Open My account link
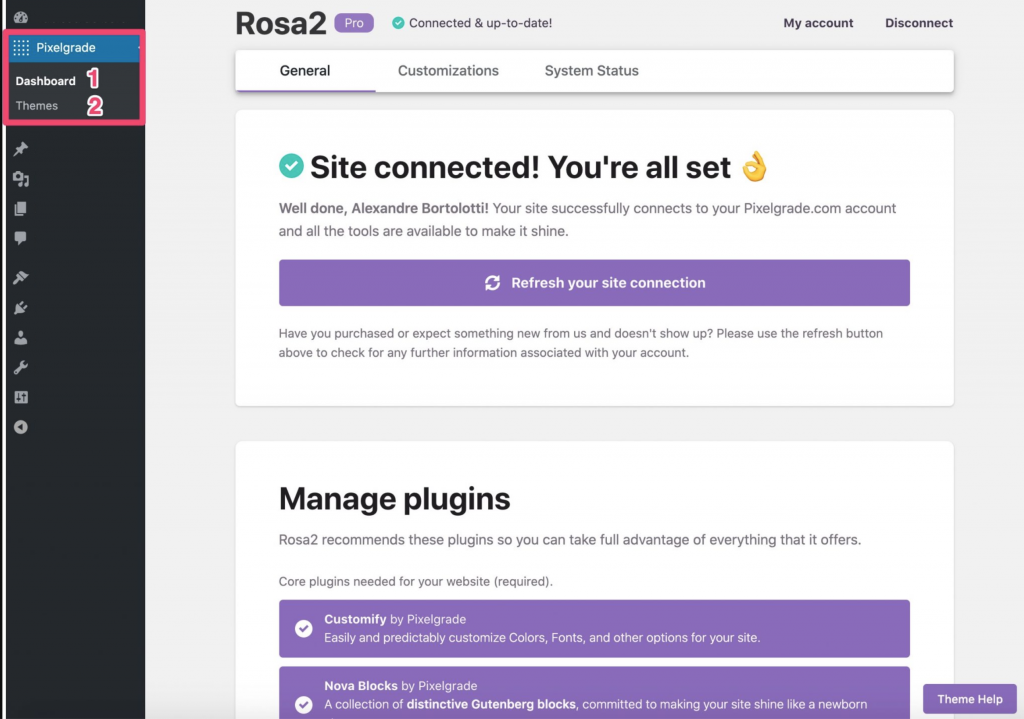This screenshot has height=719, width=1024. 818,22
